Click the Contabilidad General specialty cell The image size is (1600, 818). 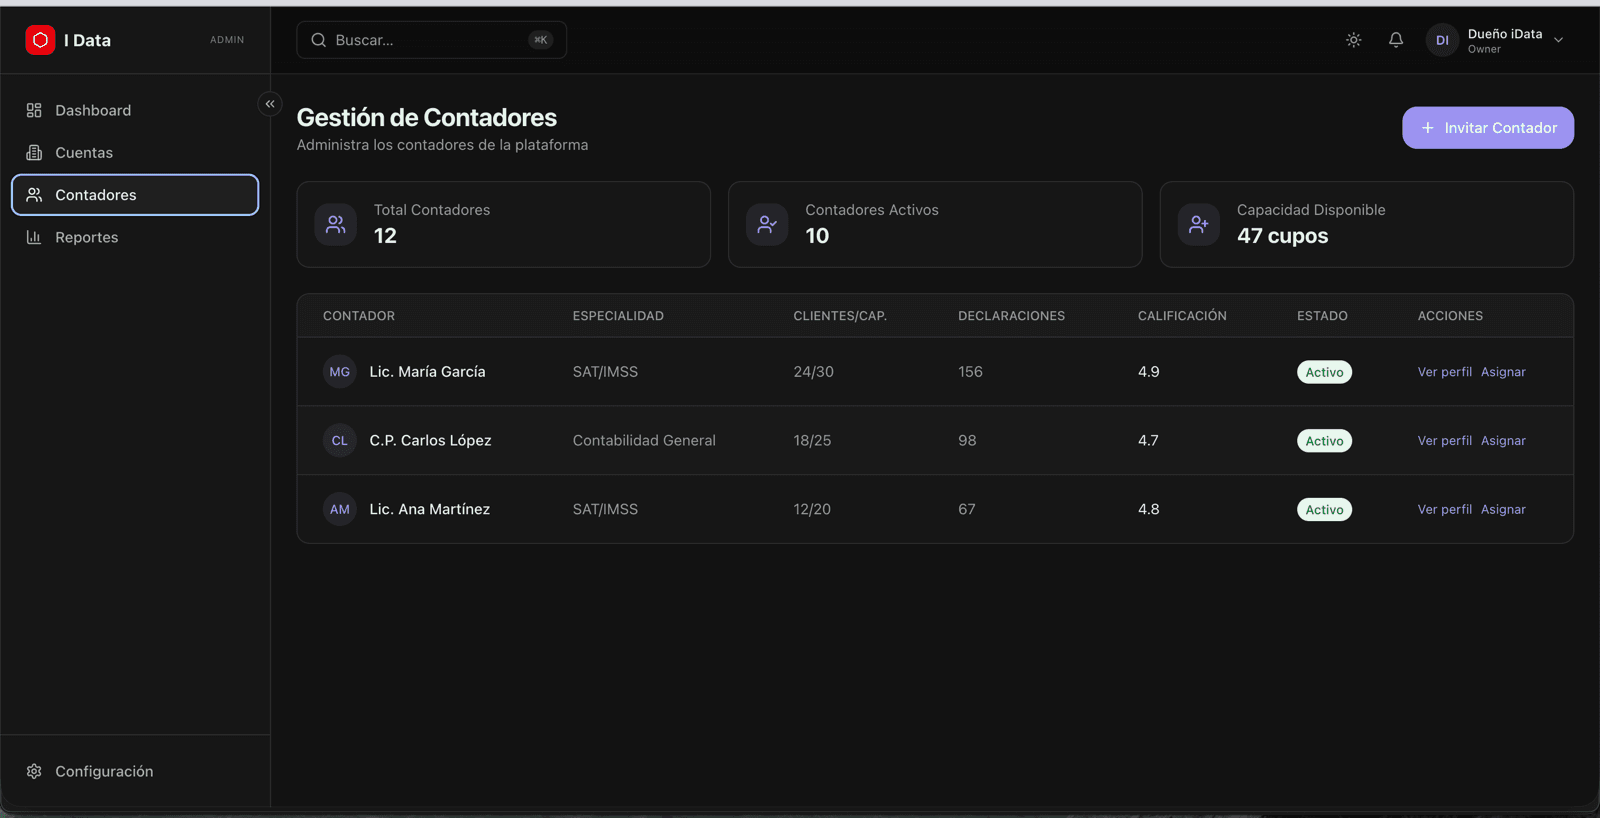click(x=644, y=441)
